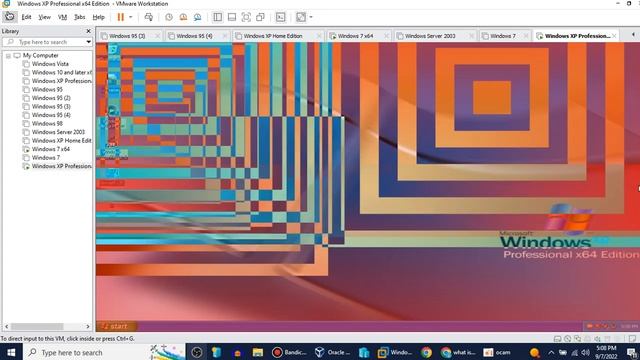
Task: Open the VM menu
Action: [x=62, y=17]
